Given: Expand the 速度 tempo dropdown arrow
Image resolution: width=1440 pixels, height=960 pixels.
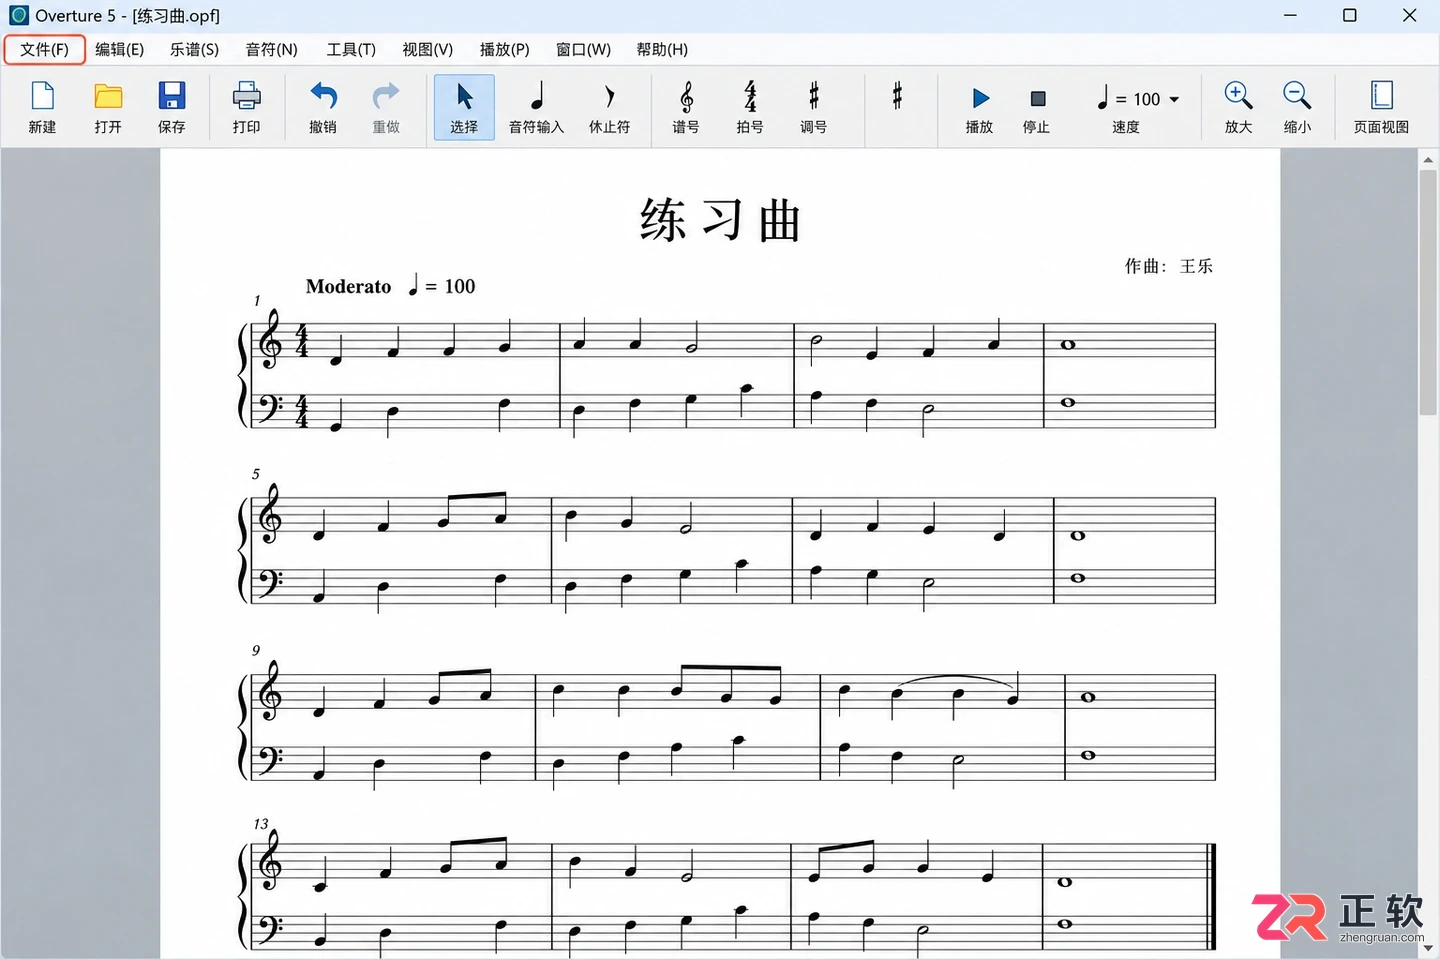Looking at the screenshot, I should (1175, 99).
